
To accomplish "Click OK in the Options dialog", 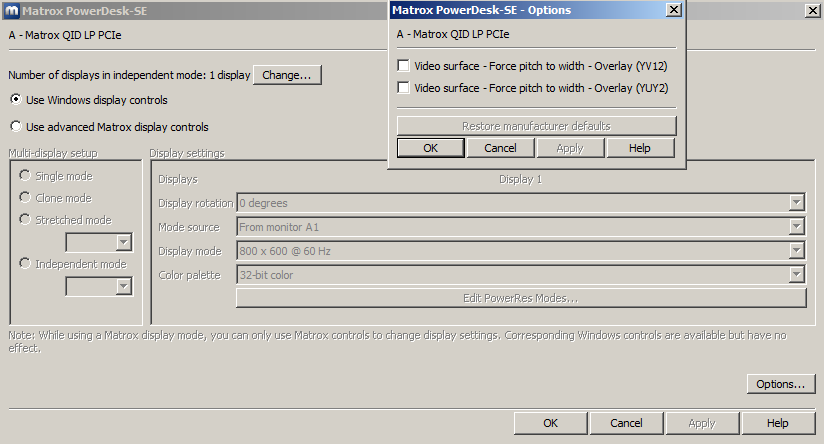I will [430, 148].
